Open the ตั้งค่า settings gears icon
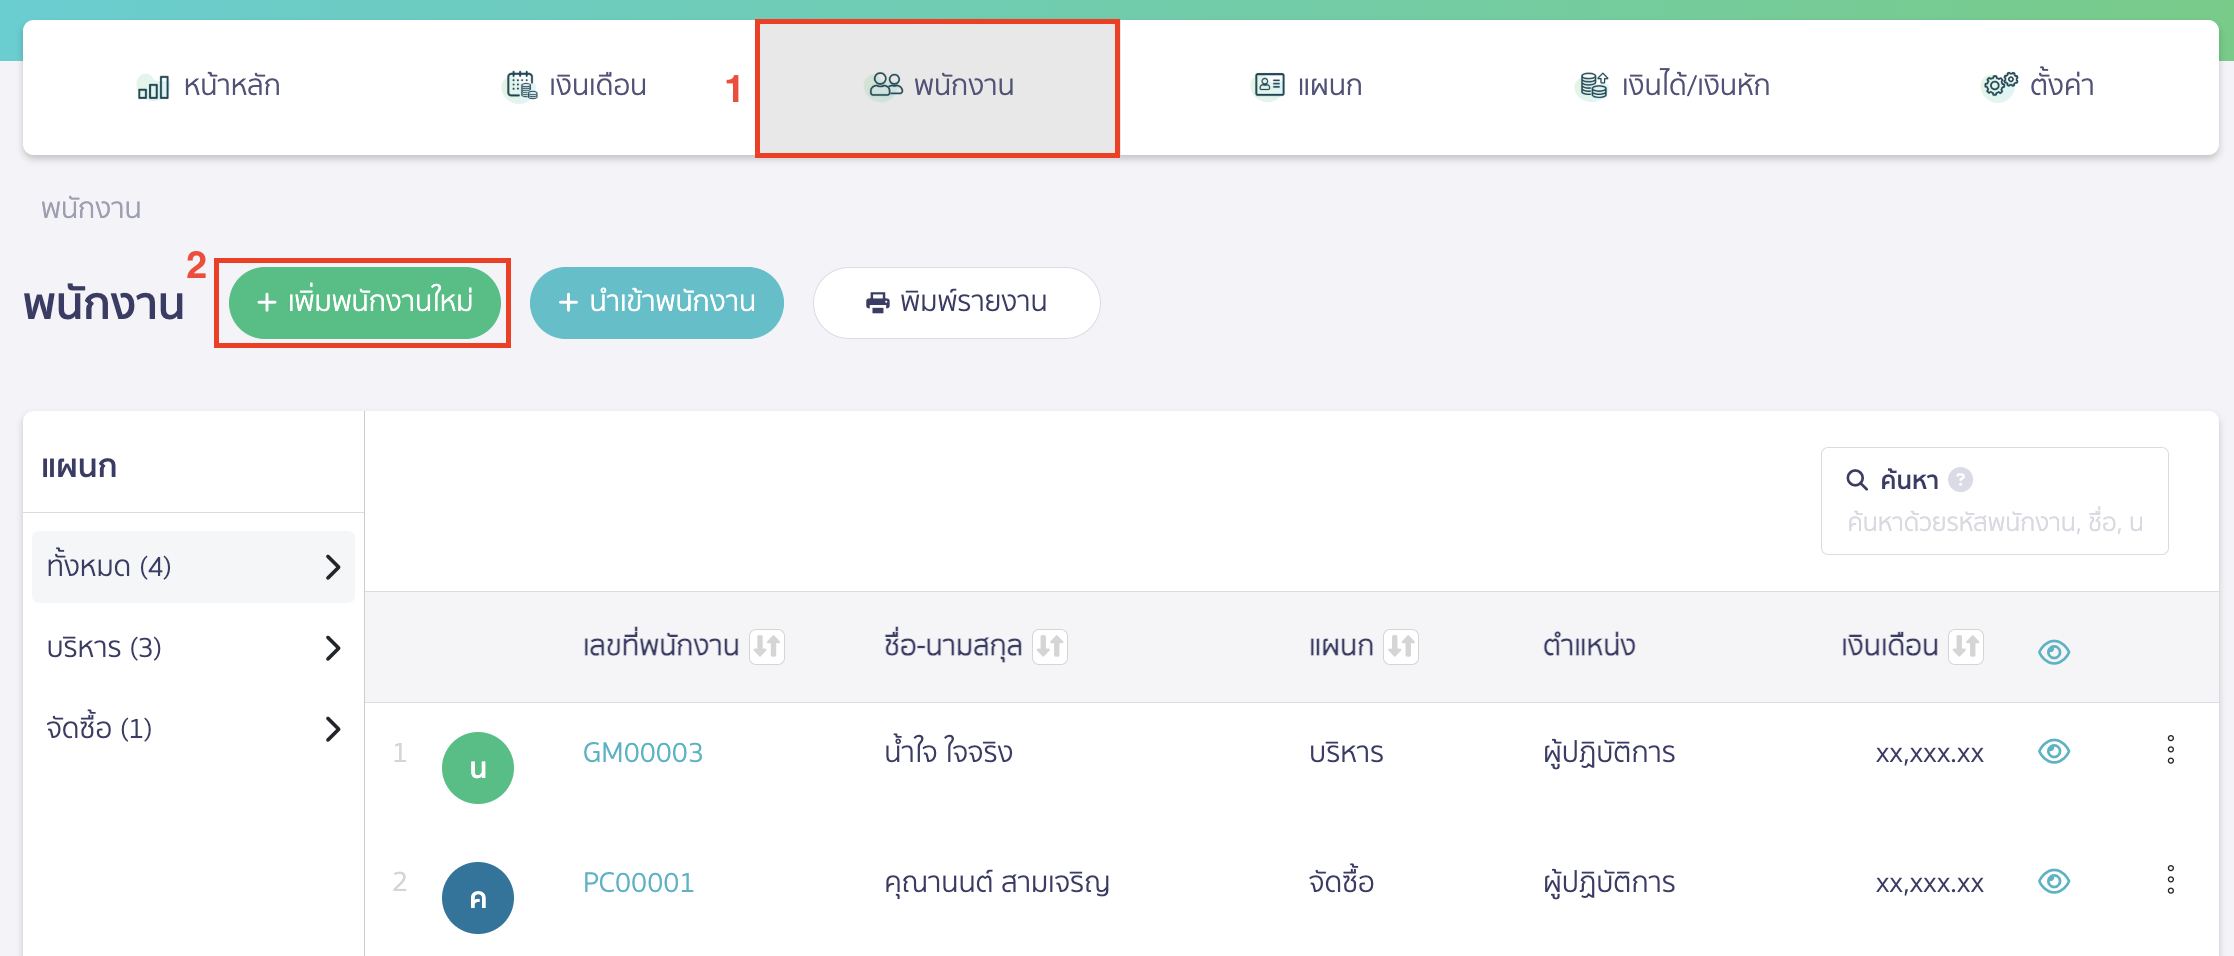Viewport: 2234px width, 956px height. (x=1996, y=85)
